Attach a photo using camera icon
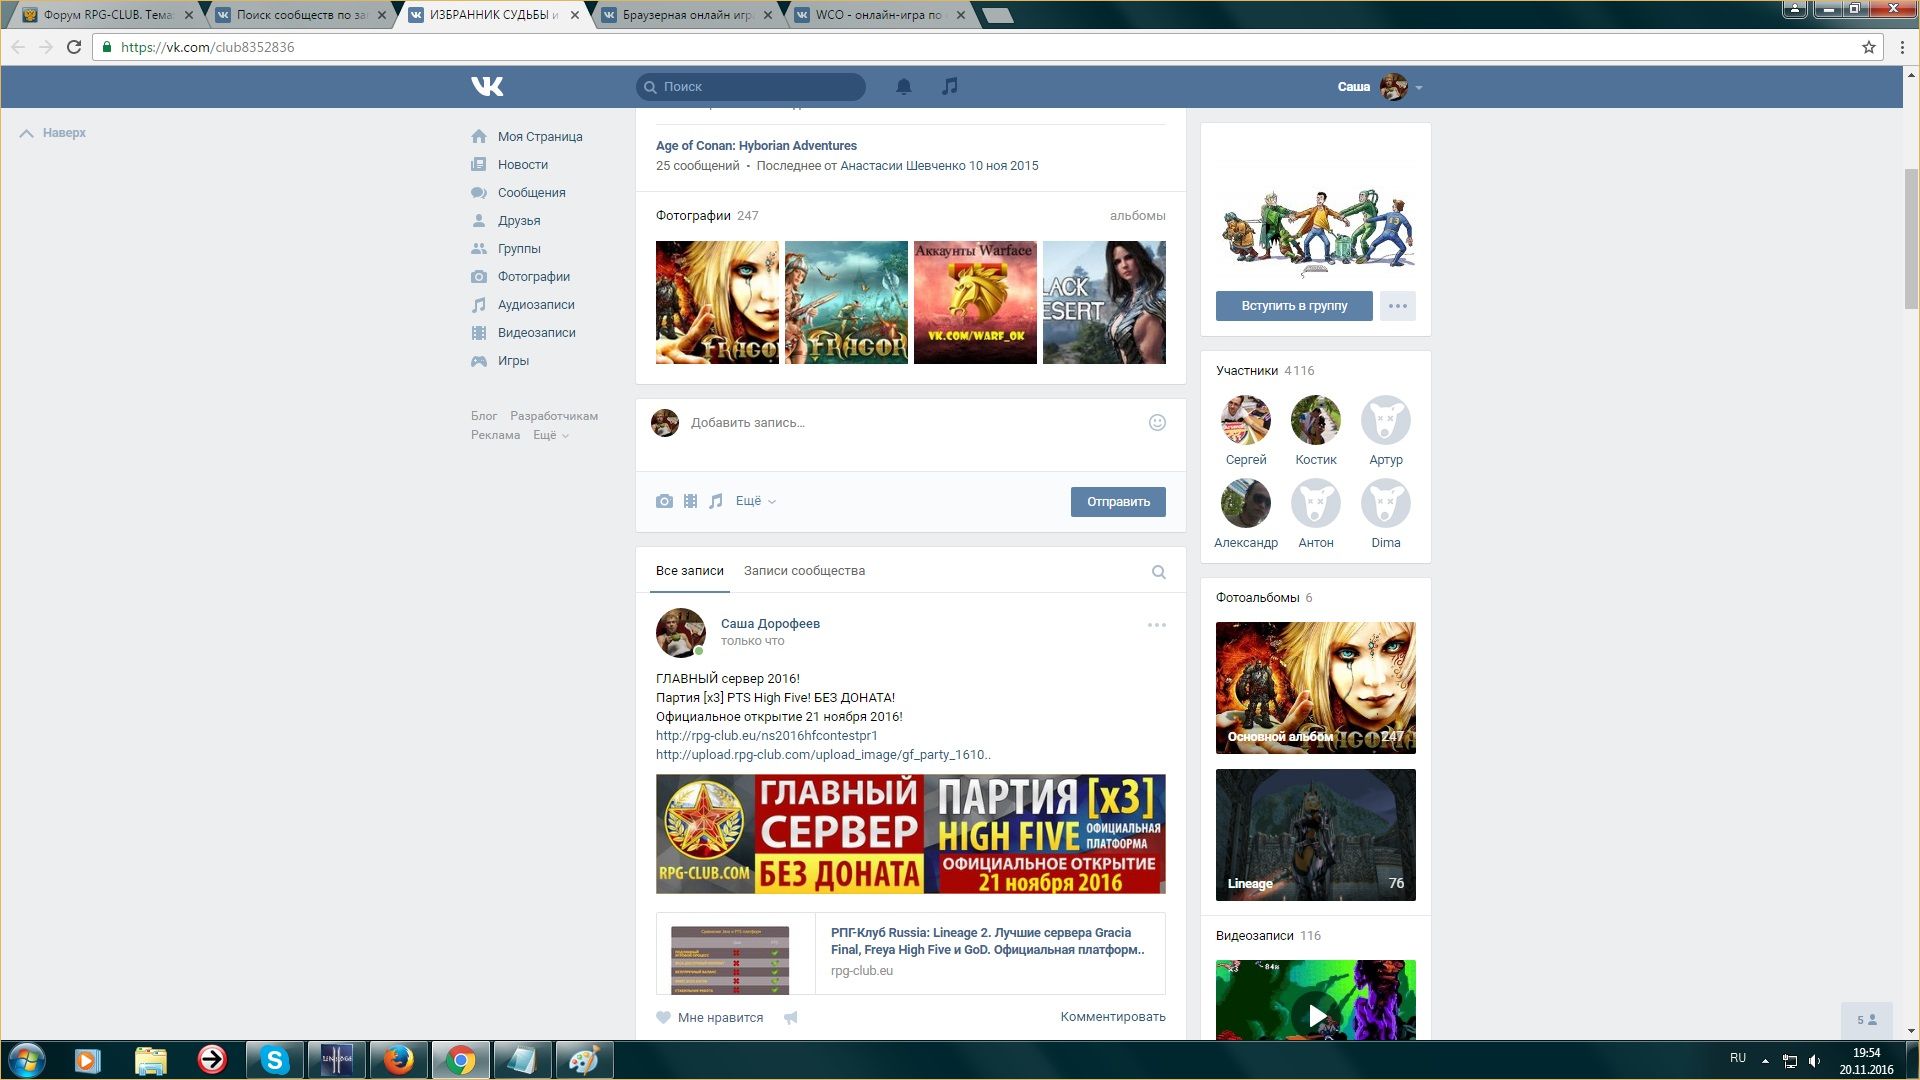 [664, 501]
